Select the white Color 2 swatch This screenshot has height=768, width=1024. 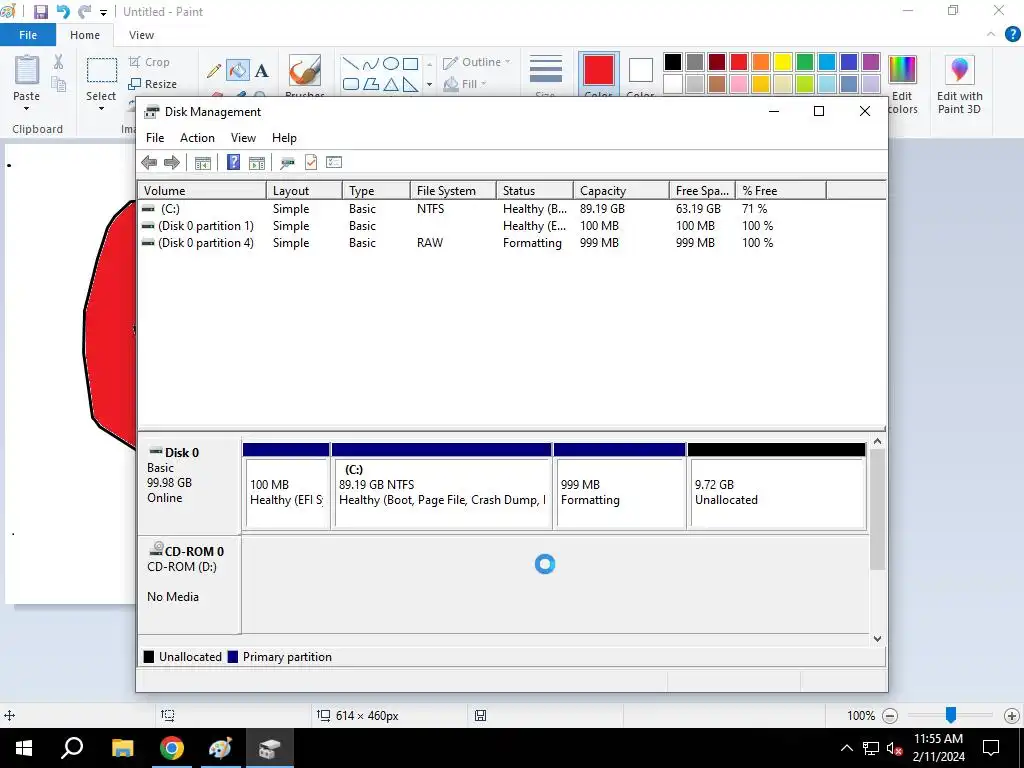coord(641,71)
